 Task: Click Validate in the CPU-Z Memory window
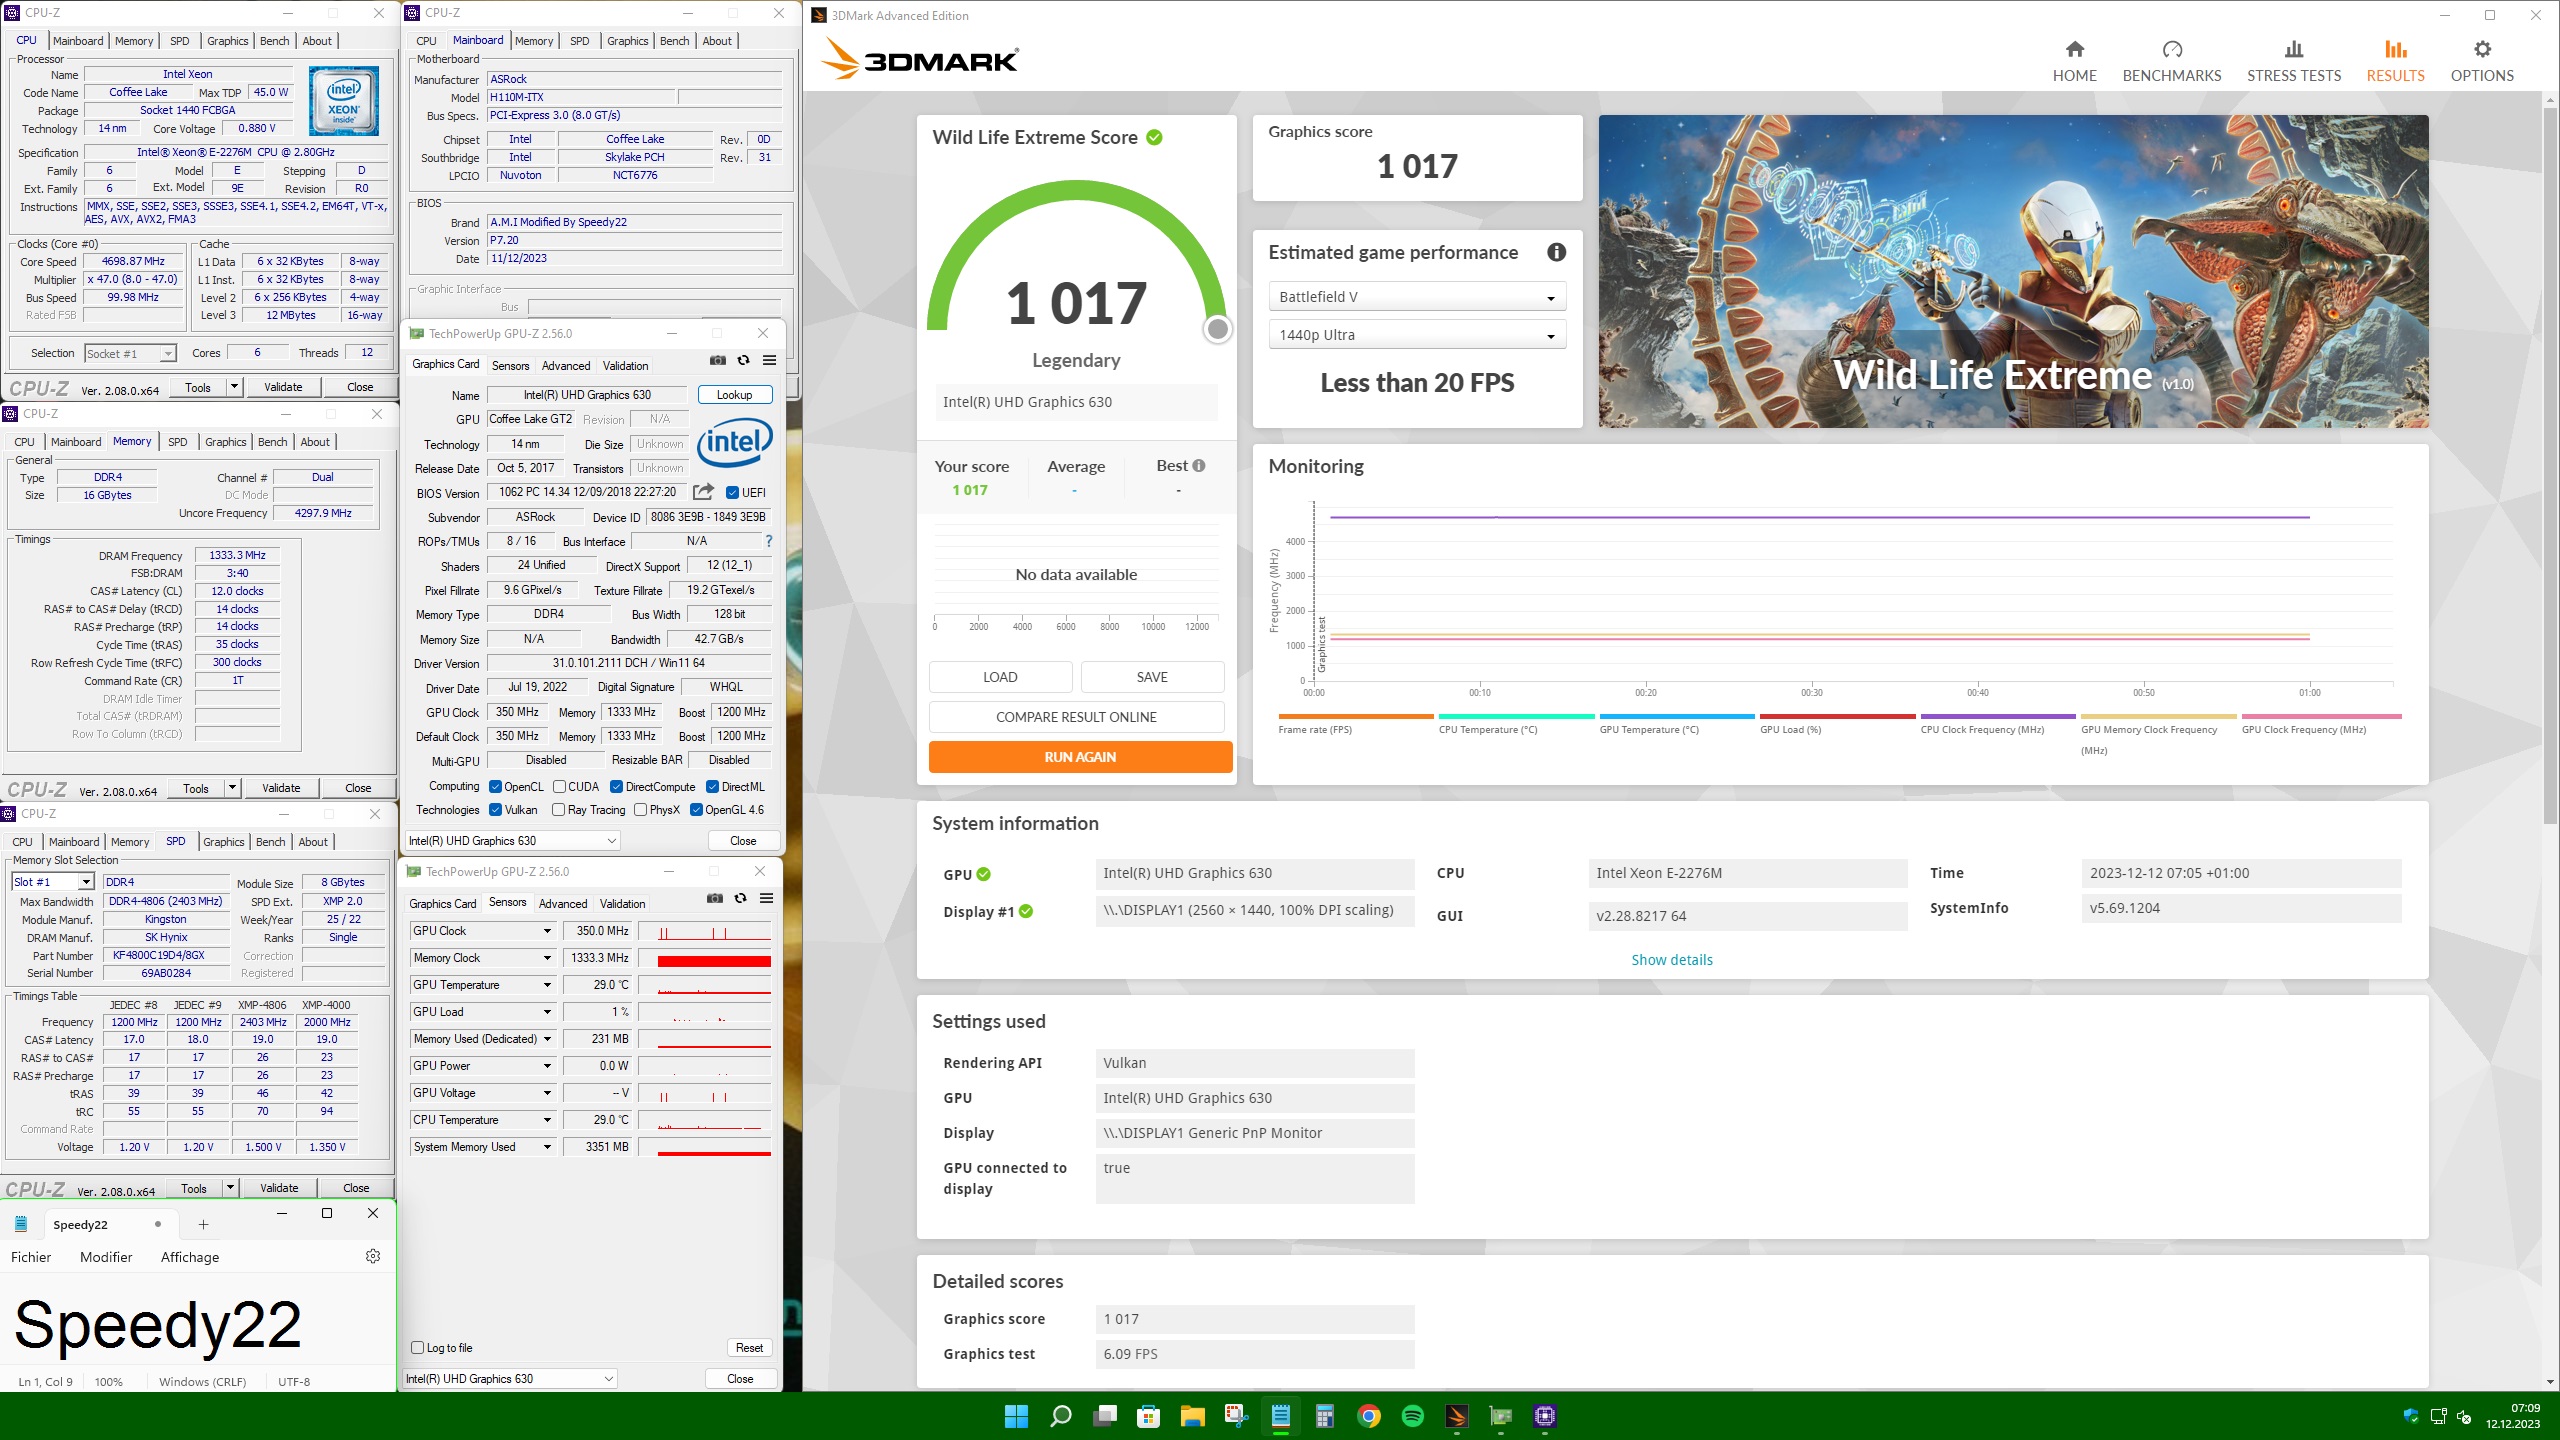pyautogui.click(x=281, y=788)
